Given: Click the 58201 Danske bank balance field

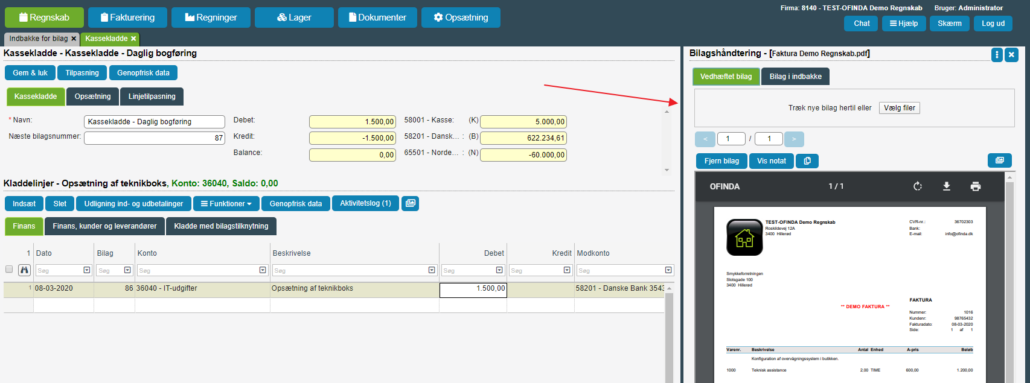Looking at the screenshot, I should point(524,138).
